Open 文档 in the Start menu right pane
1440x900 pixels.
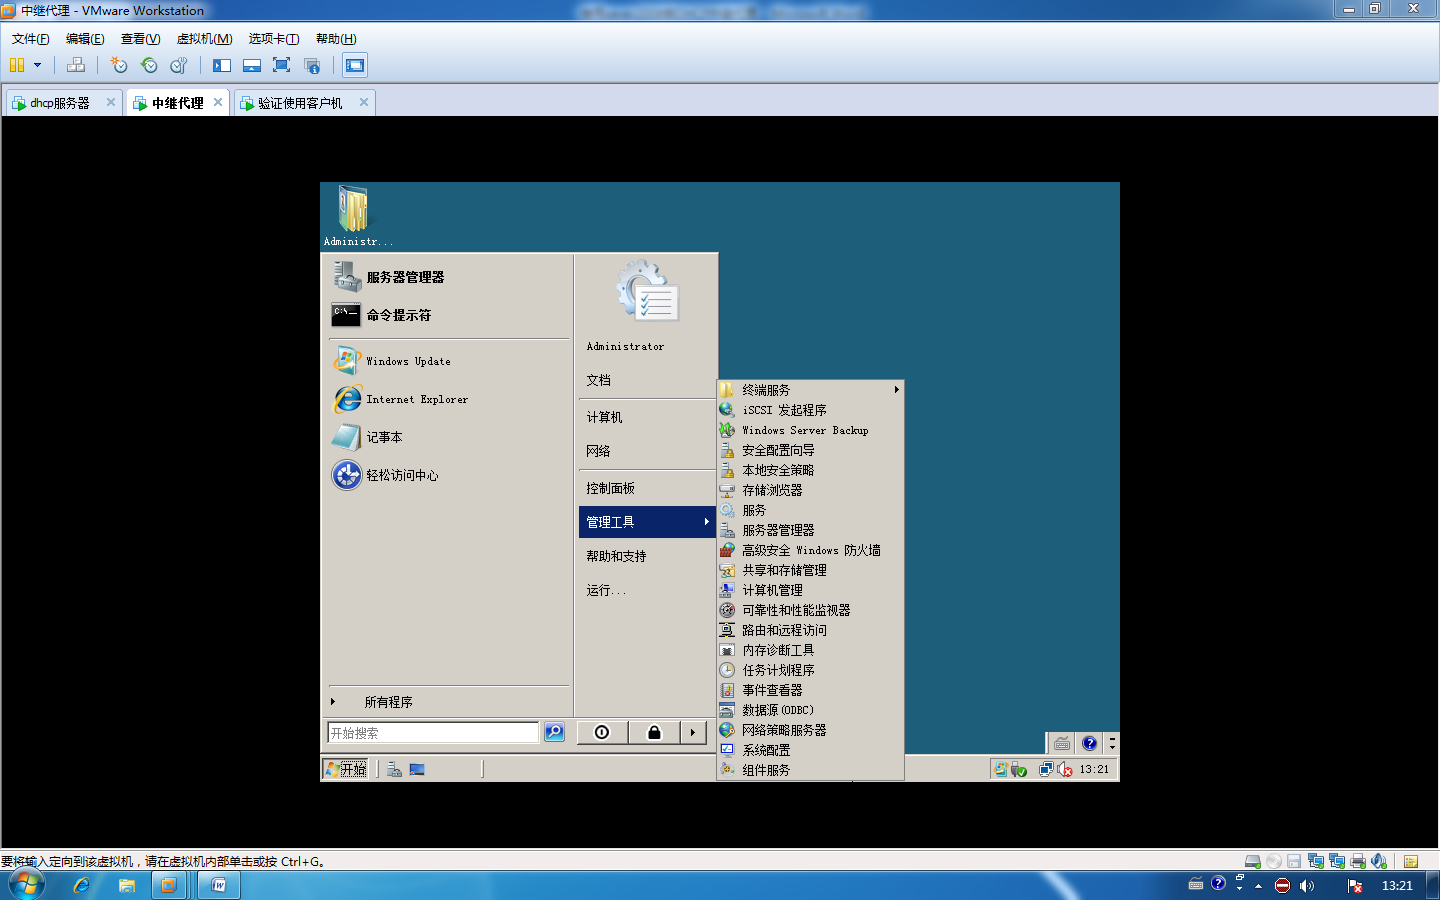tap(646, 380)
